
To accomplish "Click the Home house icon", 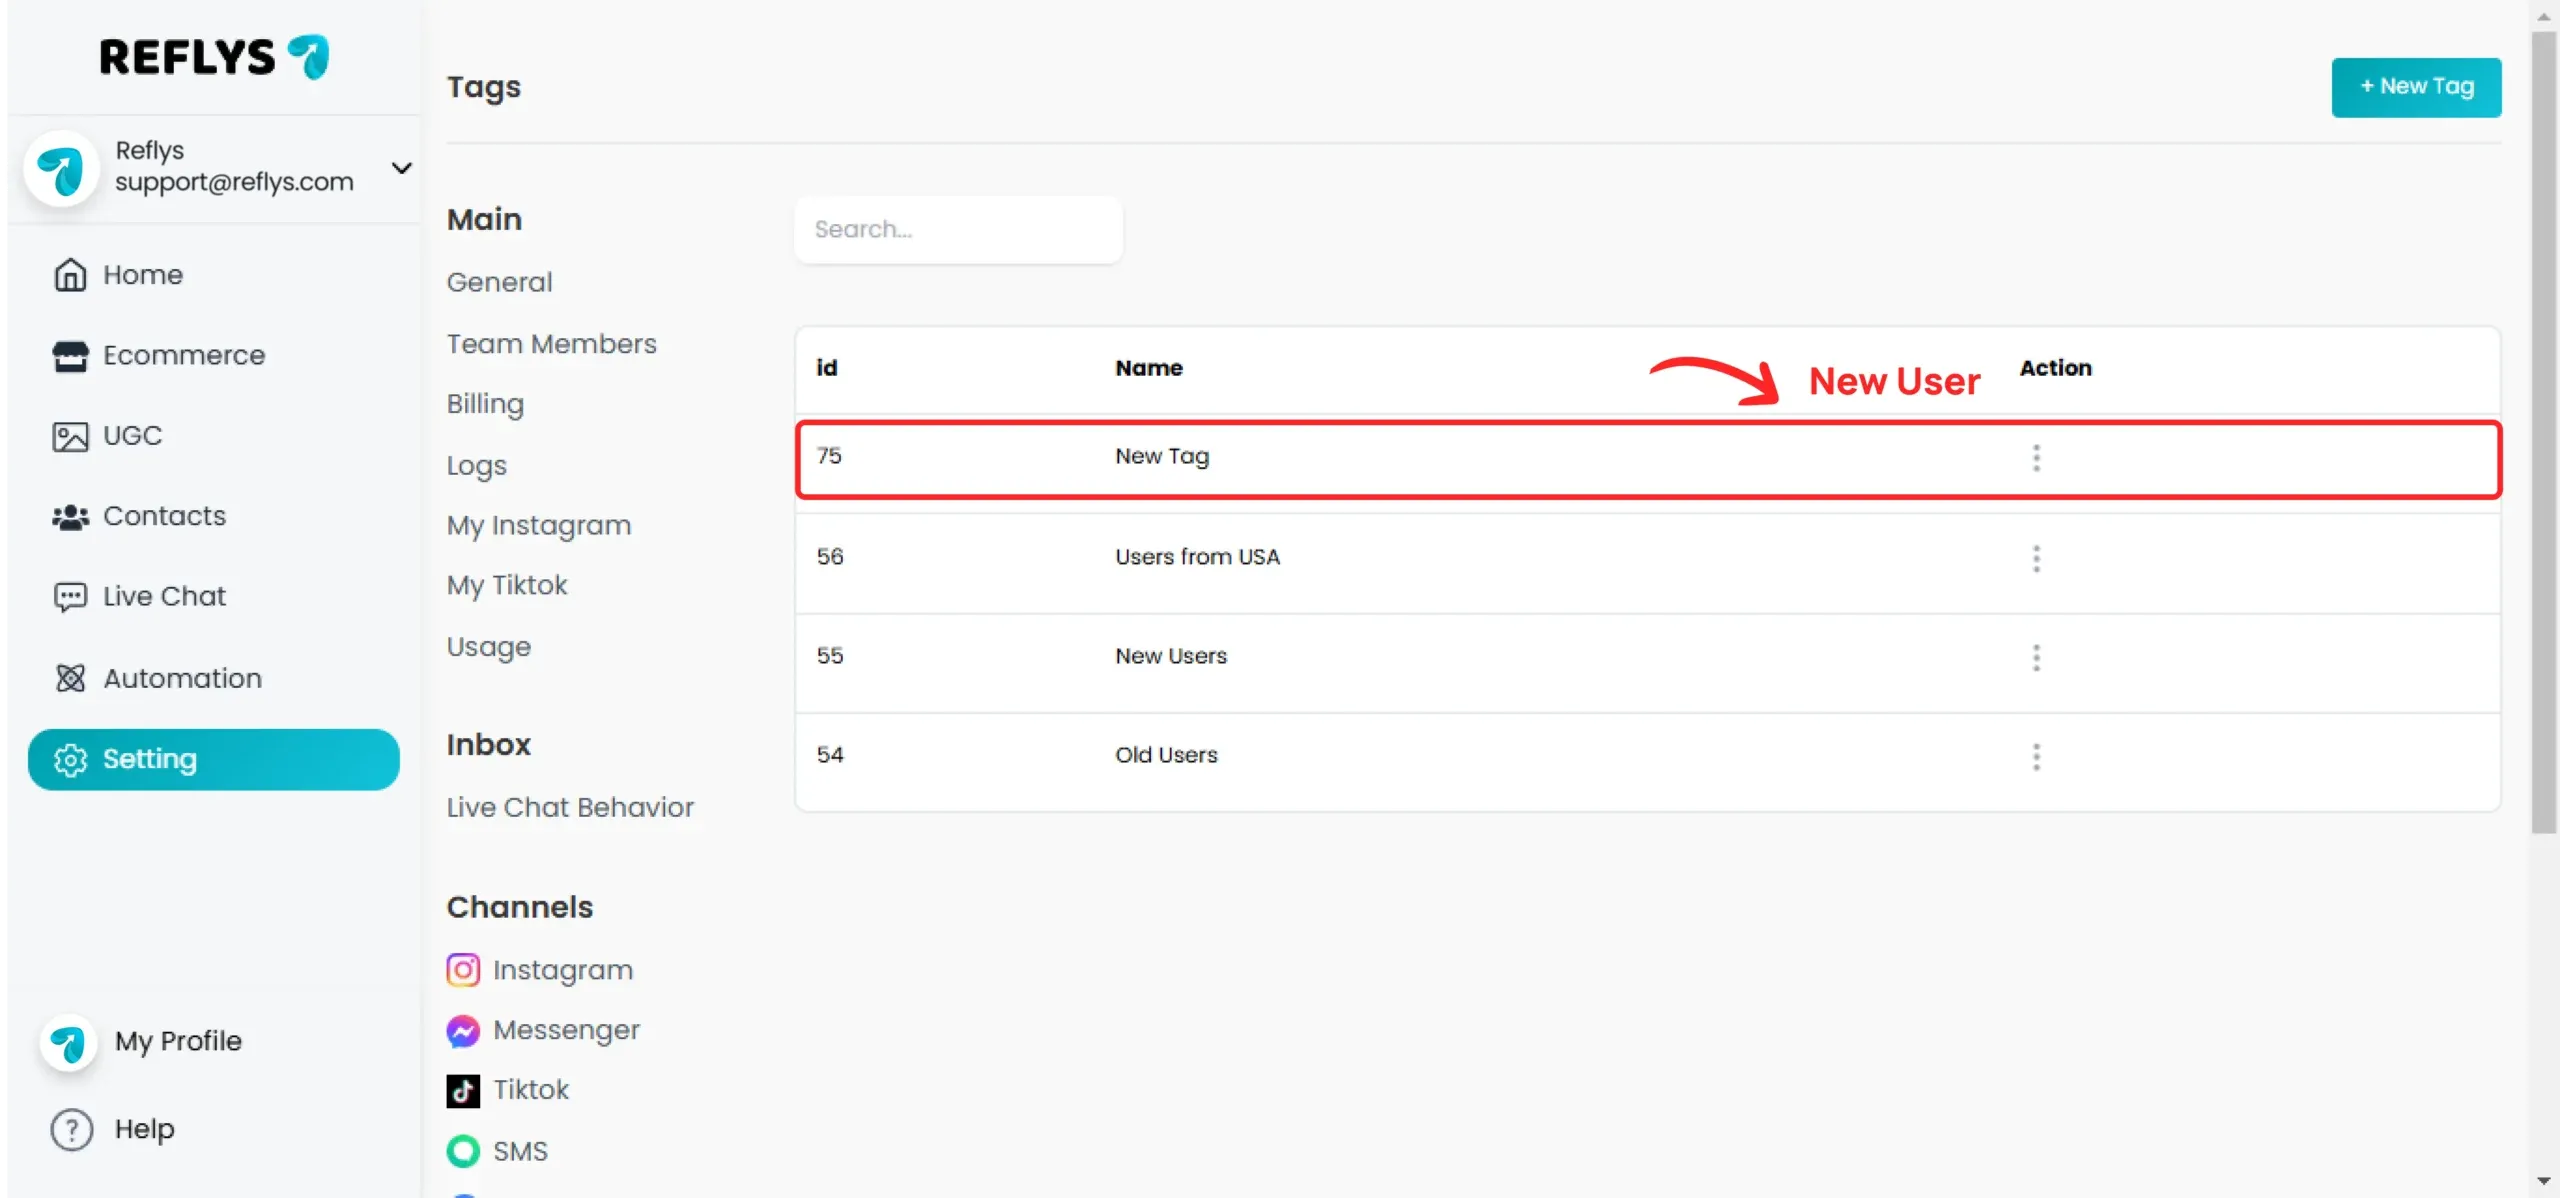I will click(70, 275).
